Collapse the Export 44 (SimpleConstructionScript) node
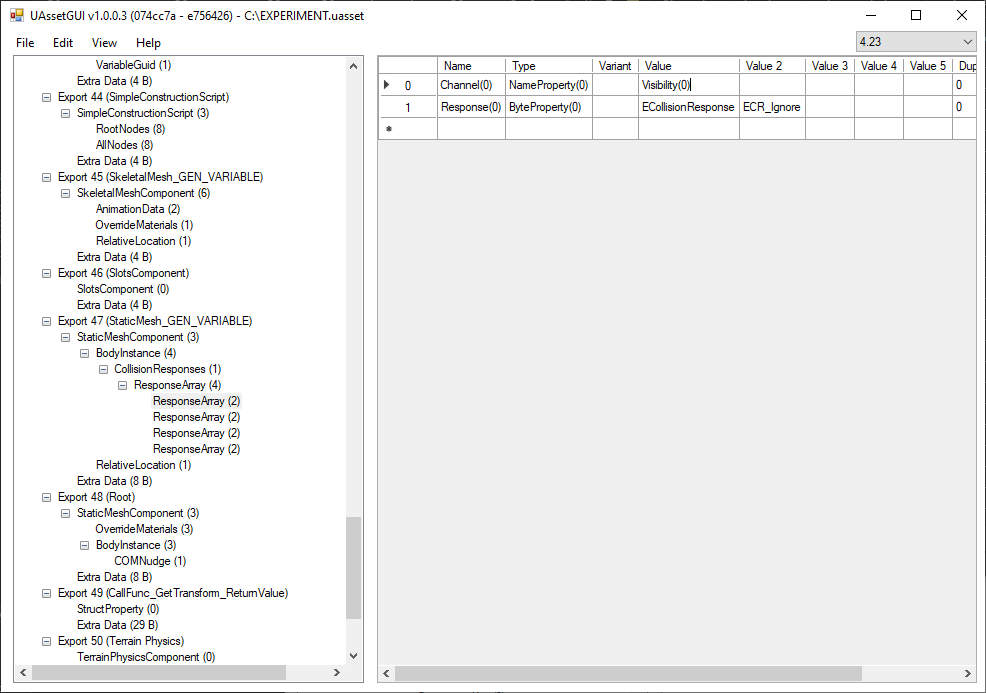The image size is (986, 693). pyautogui.click(x=47, y=97)
